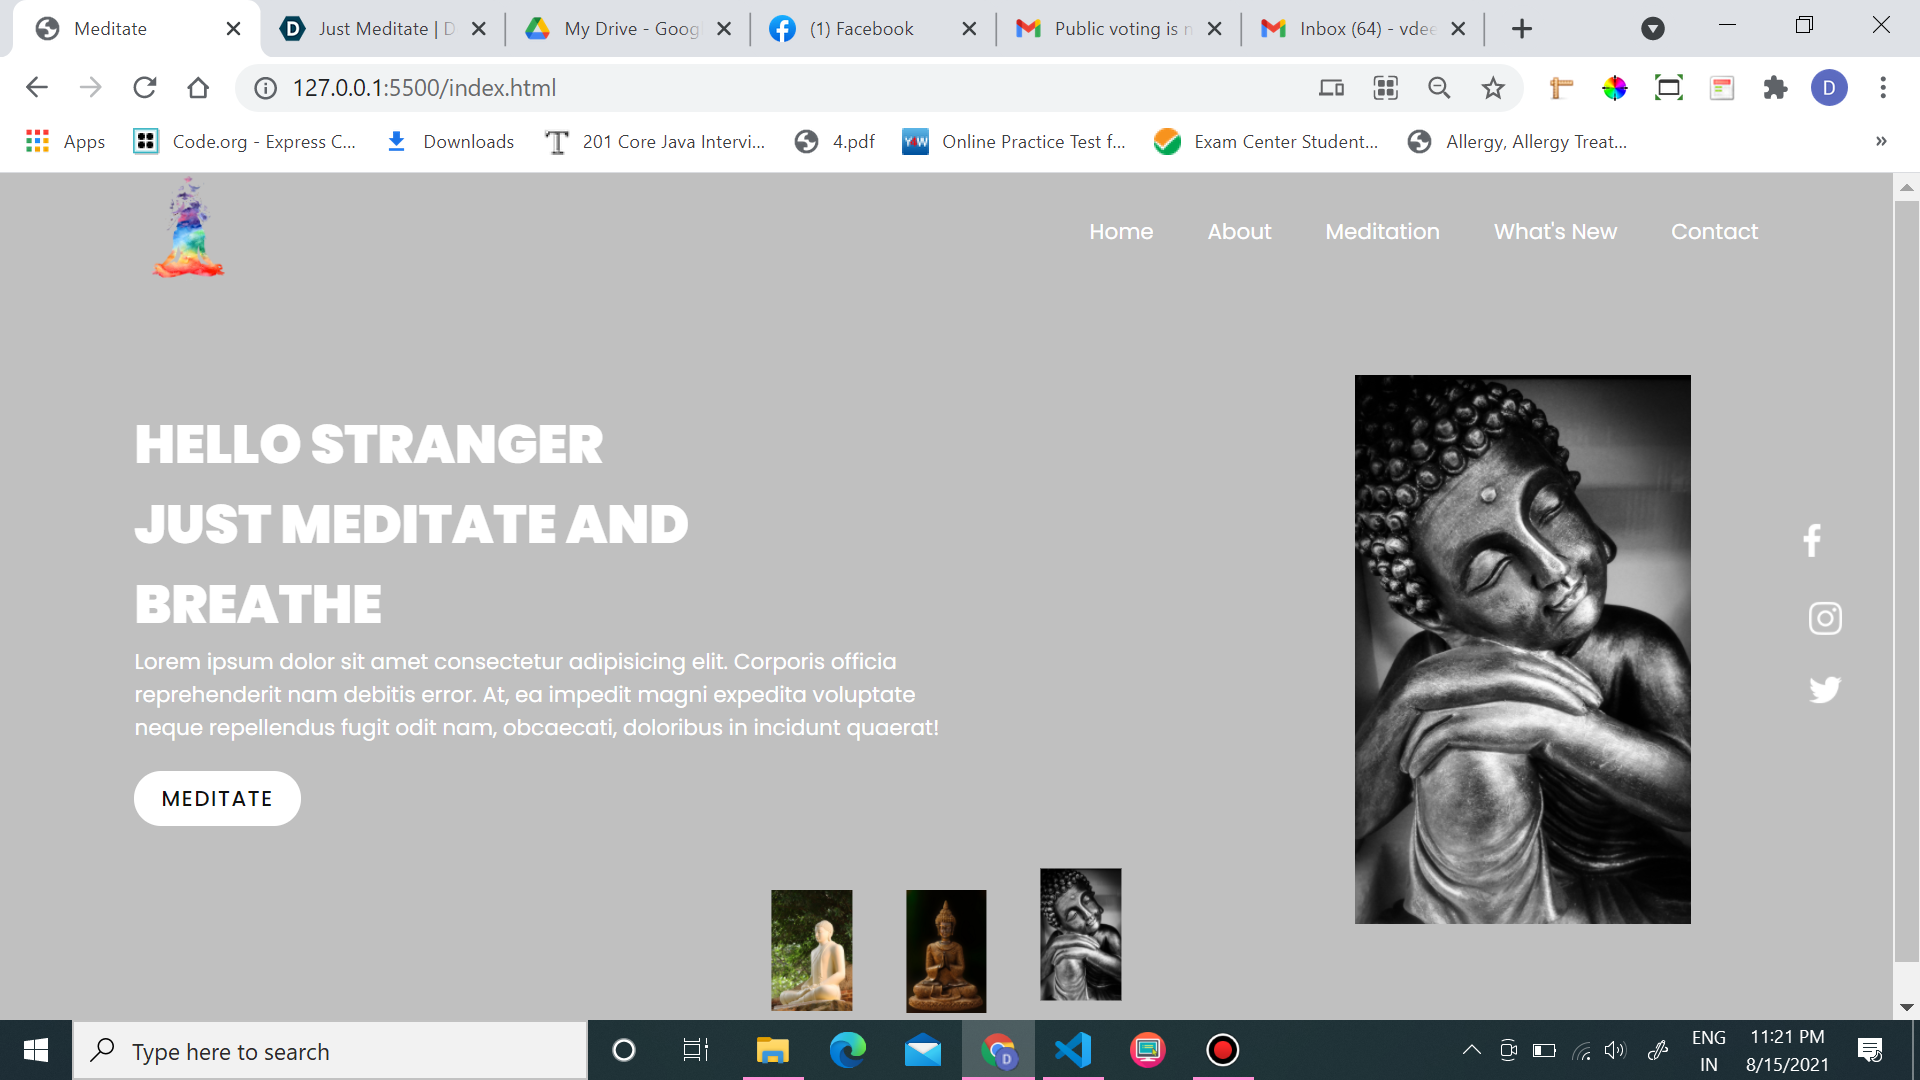Open the Facebook social icon

[x=1812, y=541]
